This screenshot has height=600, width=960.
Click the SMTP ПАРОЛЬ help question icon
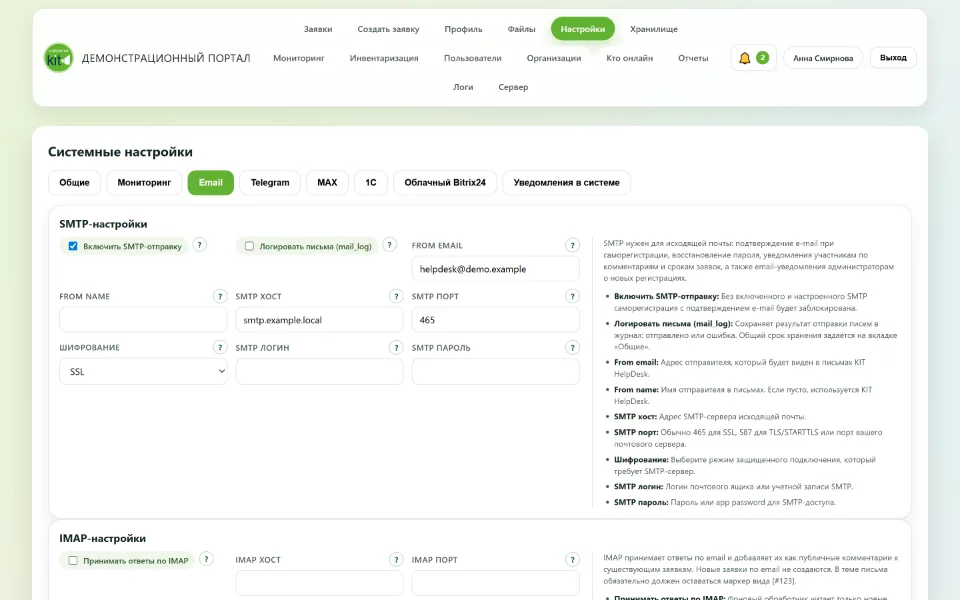coord(572,348)
